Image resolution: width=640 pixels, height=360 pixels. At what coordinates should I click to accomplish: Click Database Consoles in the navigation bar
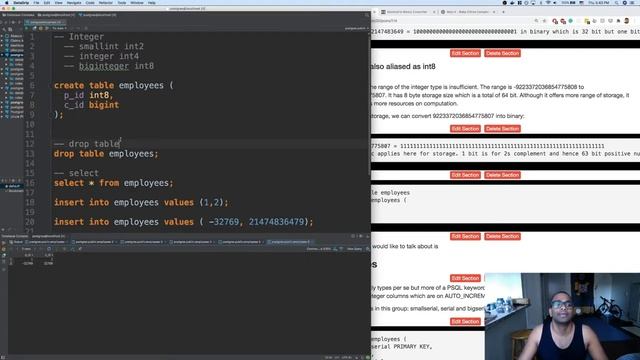(x=18, y=15)
